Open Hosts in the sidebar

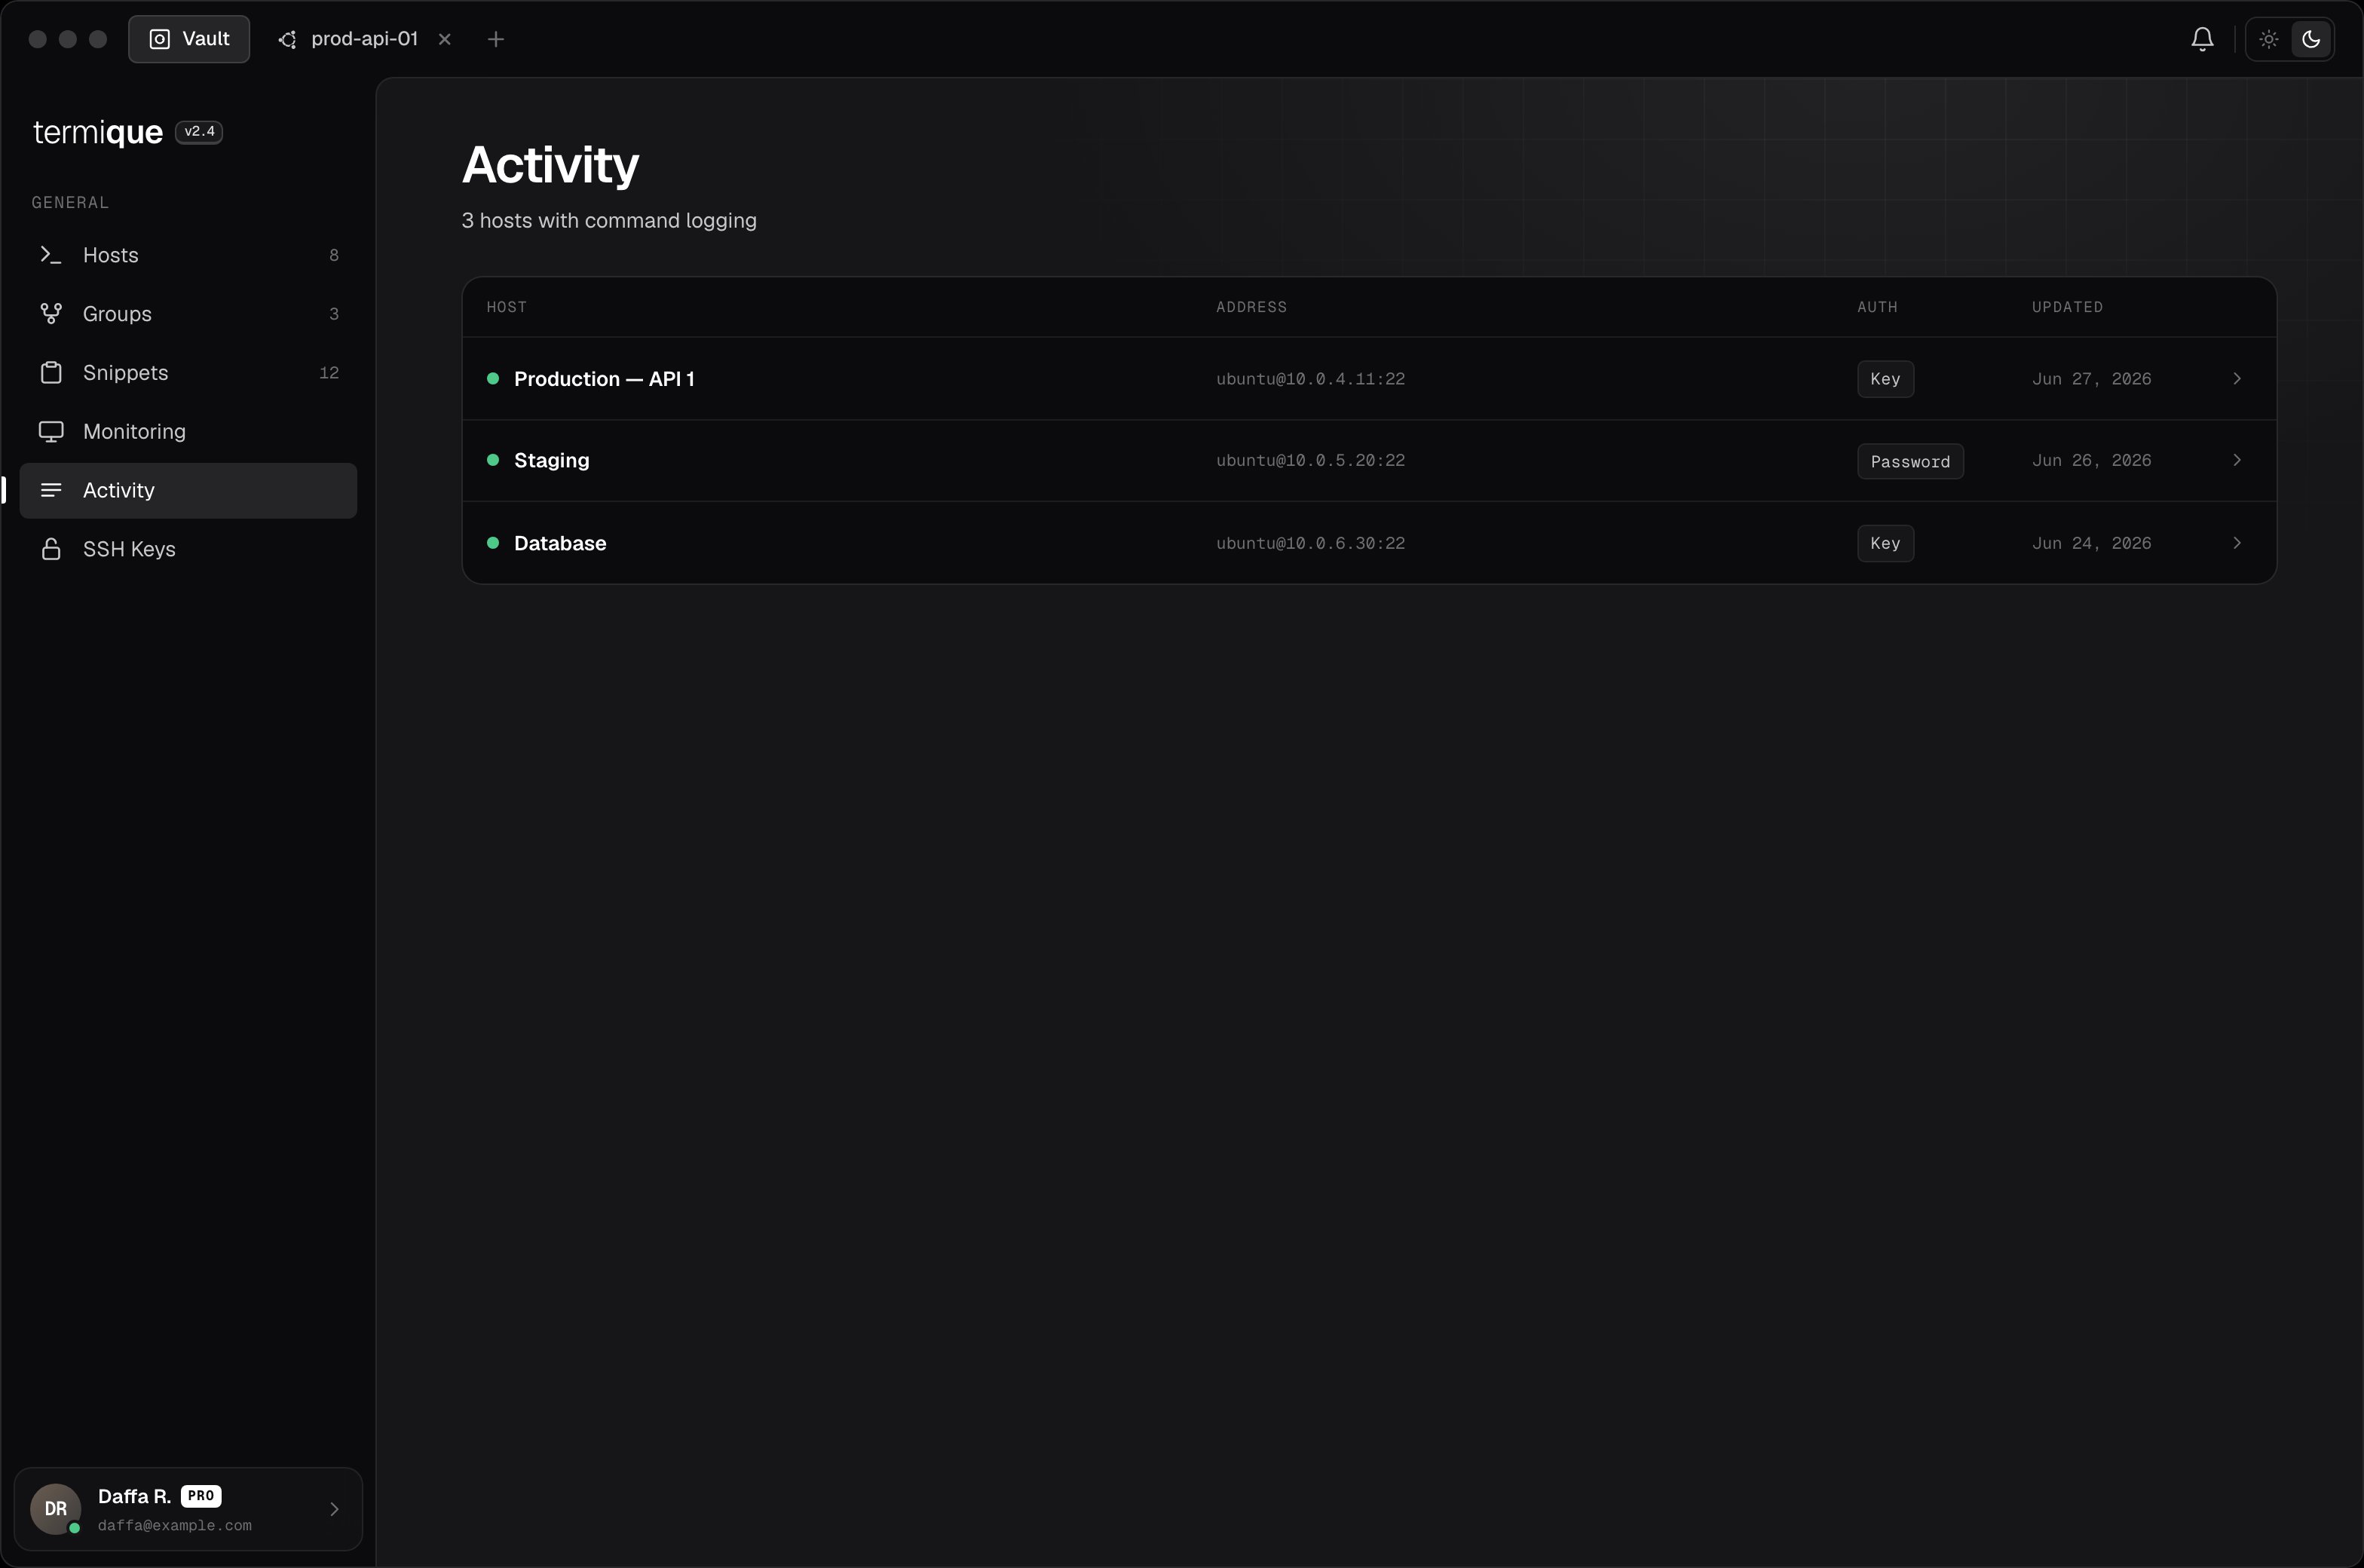coord(188,255)
